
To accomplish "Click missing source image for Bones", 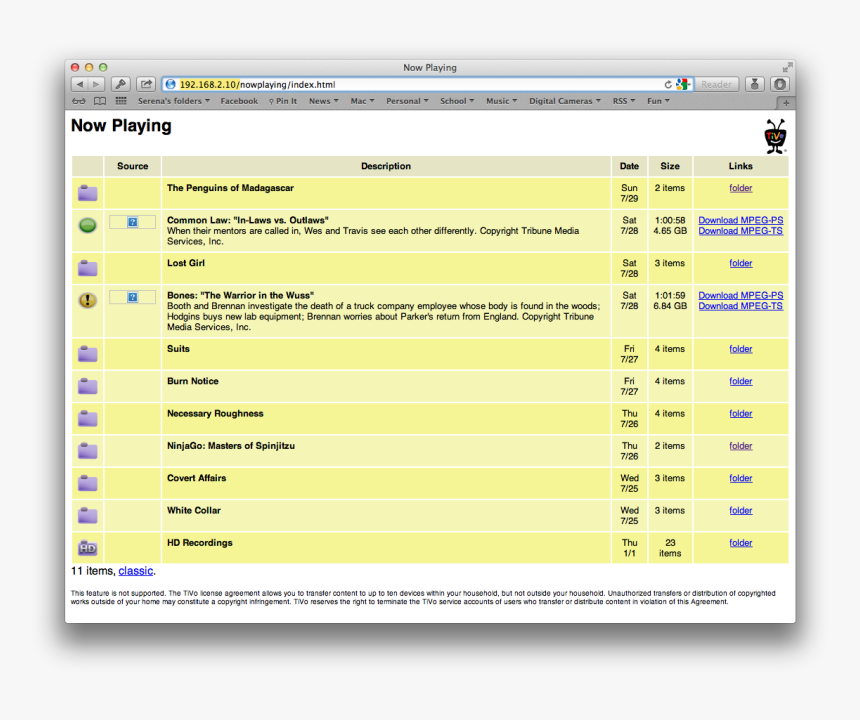I will tap(132, 297).
